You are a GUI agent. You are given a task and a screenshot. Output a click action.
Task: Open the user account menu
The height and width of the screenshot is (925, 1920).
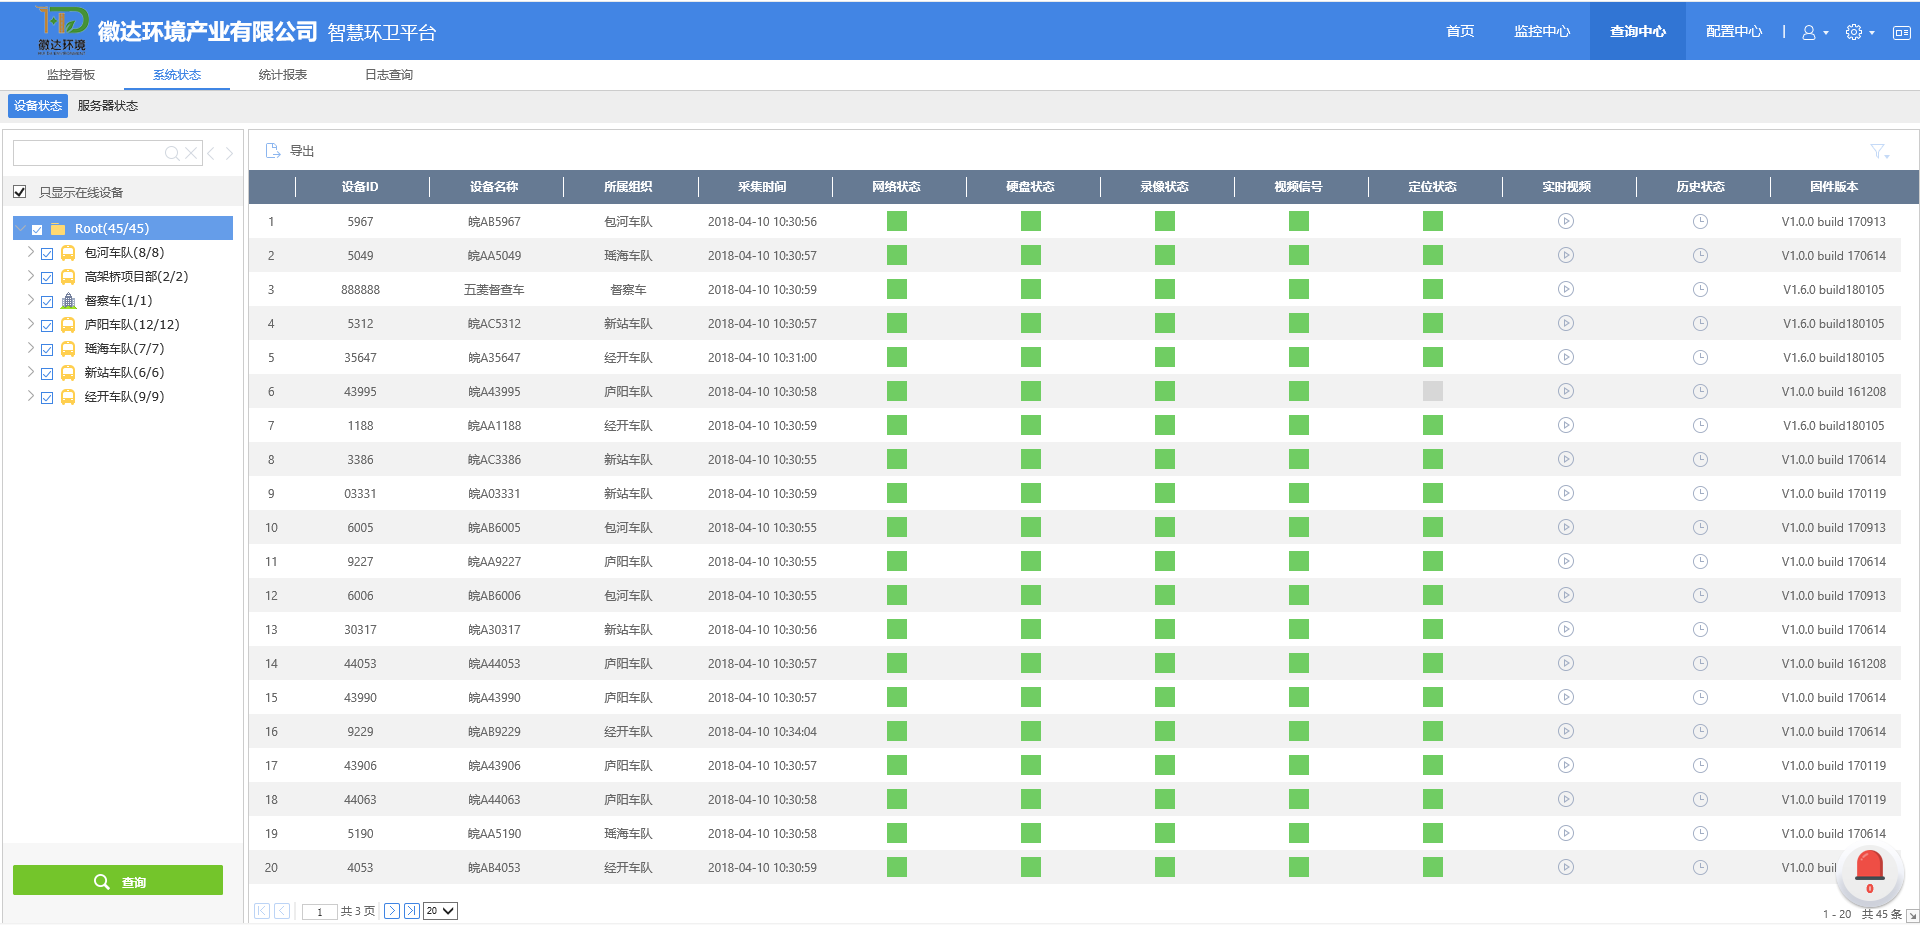click(1815, 32)
